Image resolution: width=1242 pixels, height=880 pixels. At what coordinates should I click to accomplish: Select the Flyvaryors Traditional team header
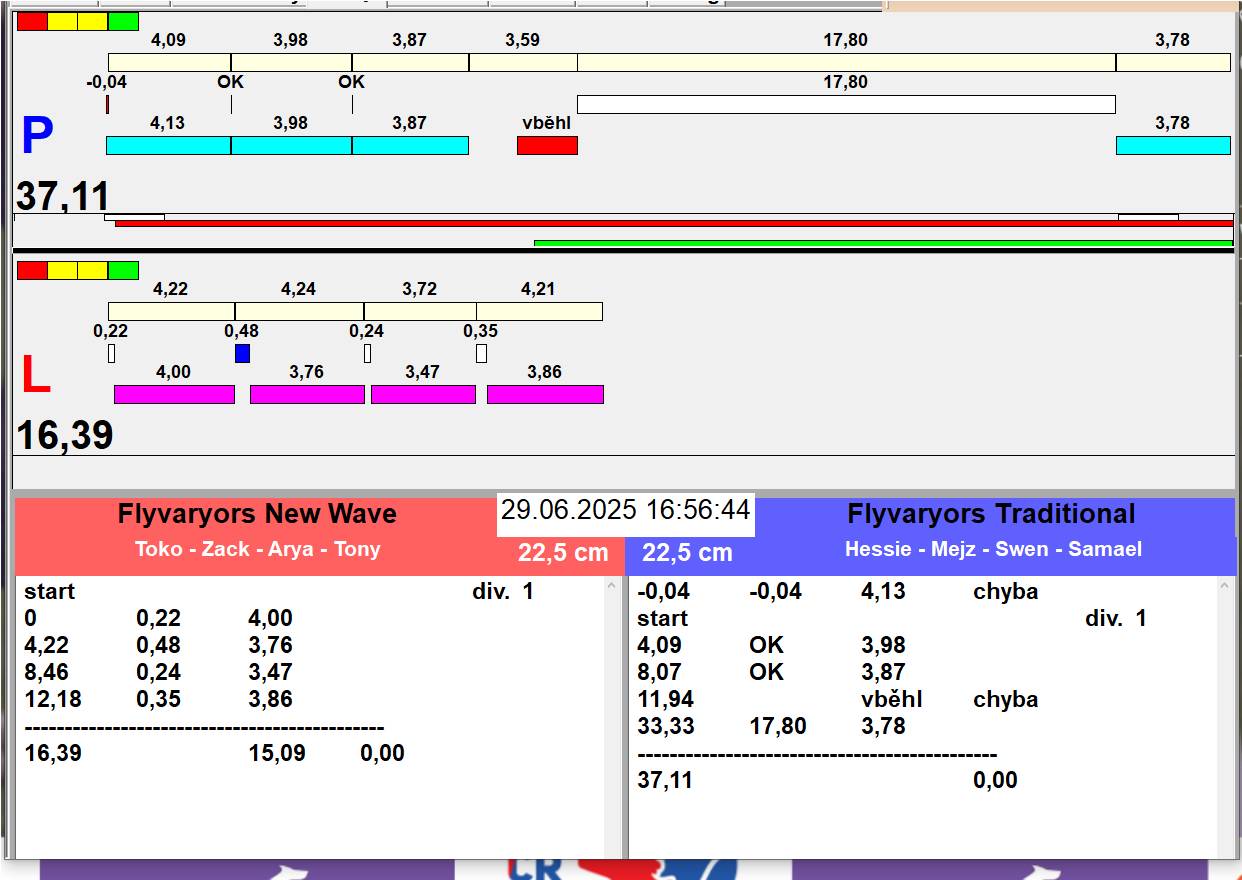(x=990, y=514)
